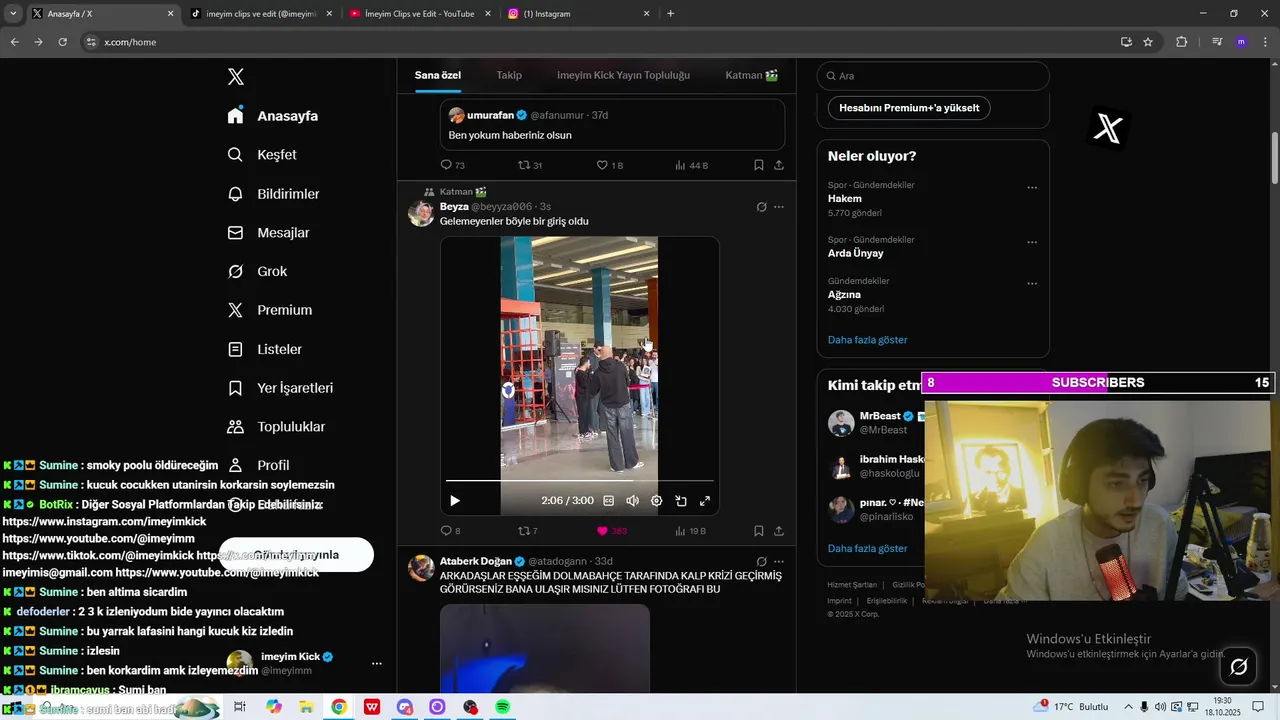Open options for the Hakem trend
The image size is (1280, 720).
pyautogui.click(x=1032, y=188)
